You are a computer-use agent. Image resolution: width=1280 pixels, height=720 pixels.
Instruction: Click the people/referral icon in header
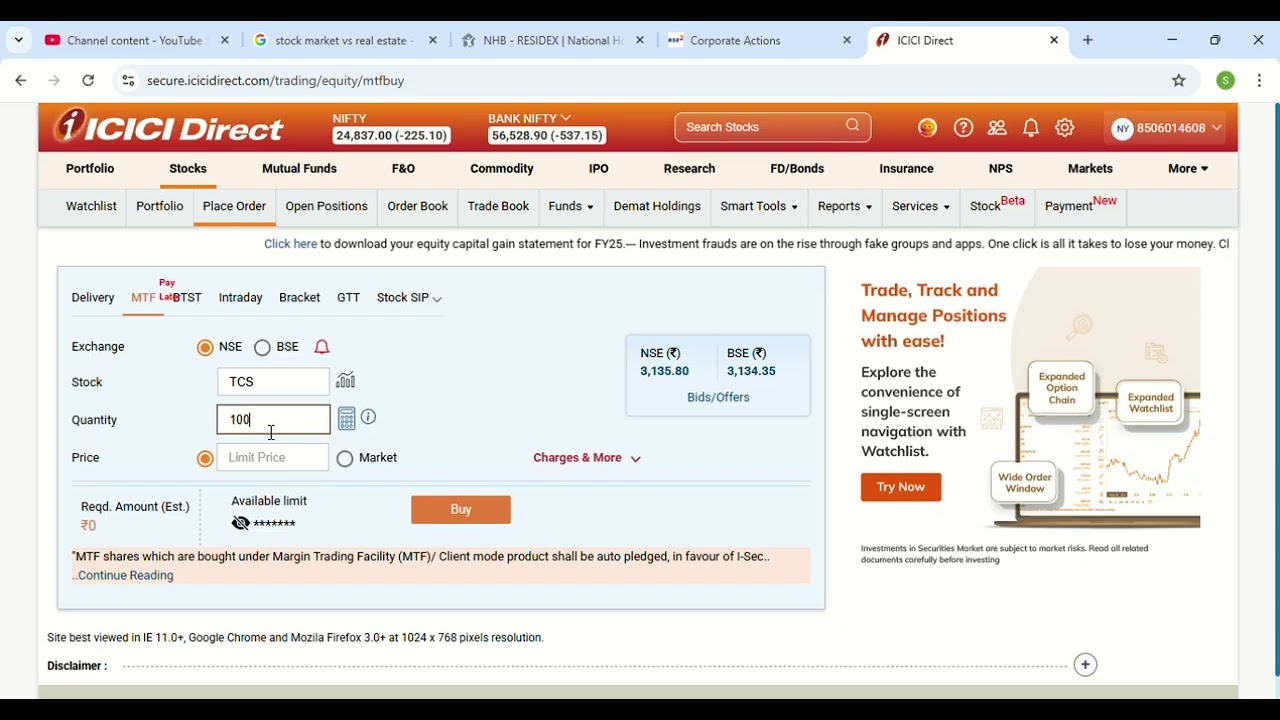(997, 128)
